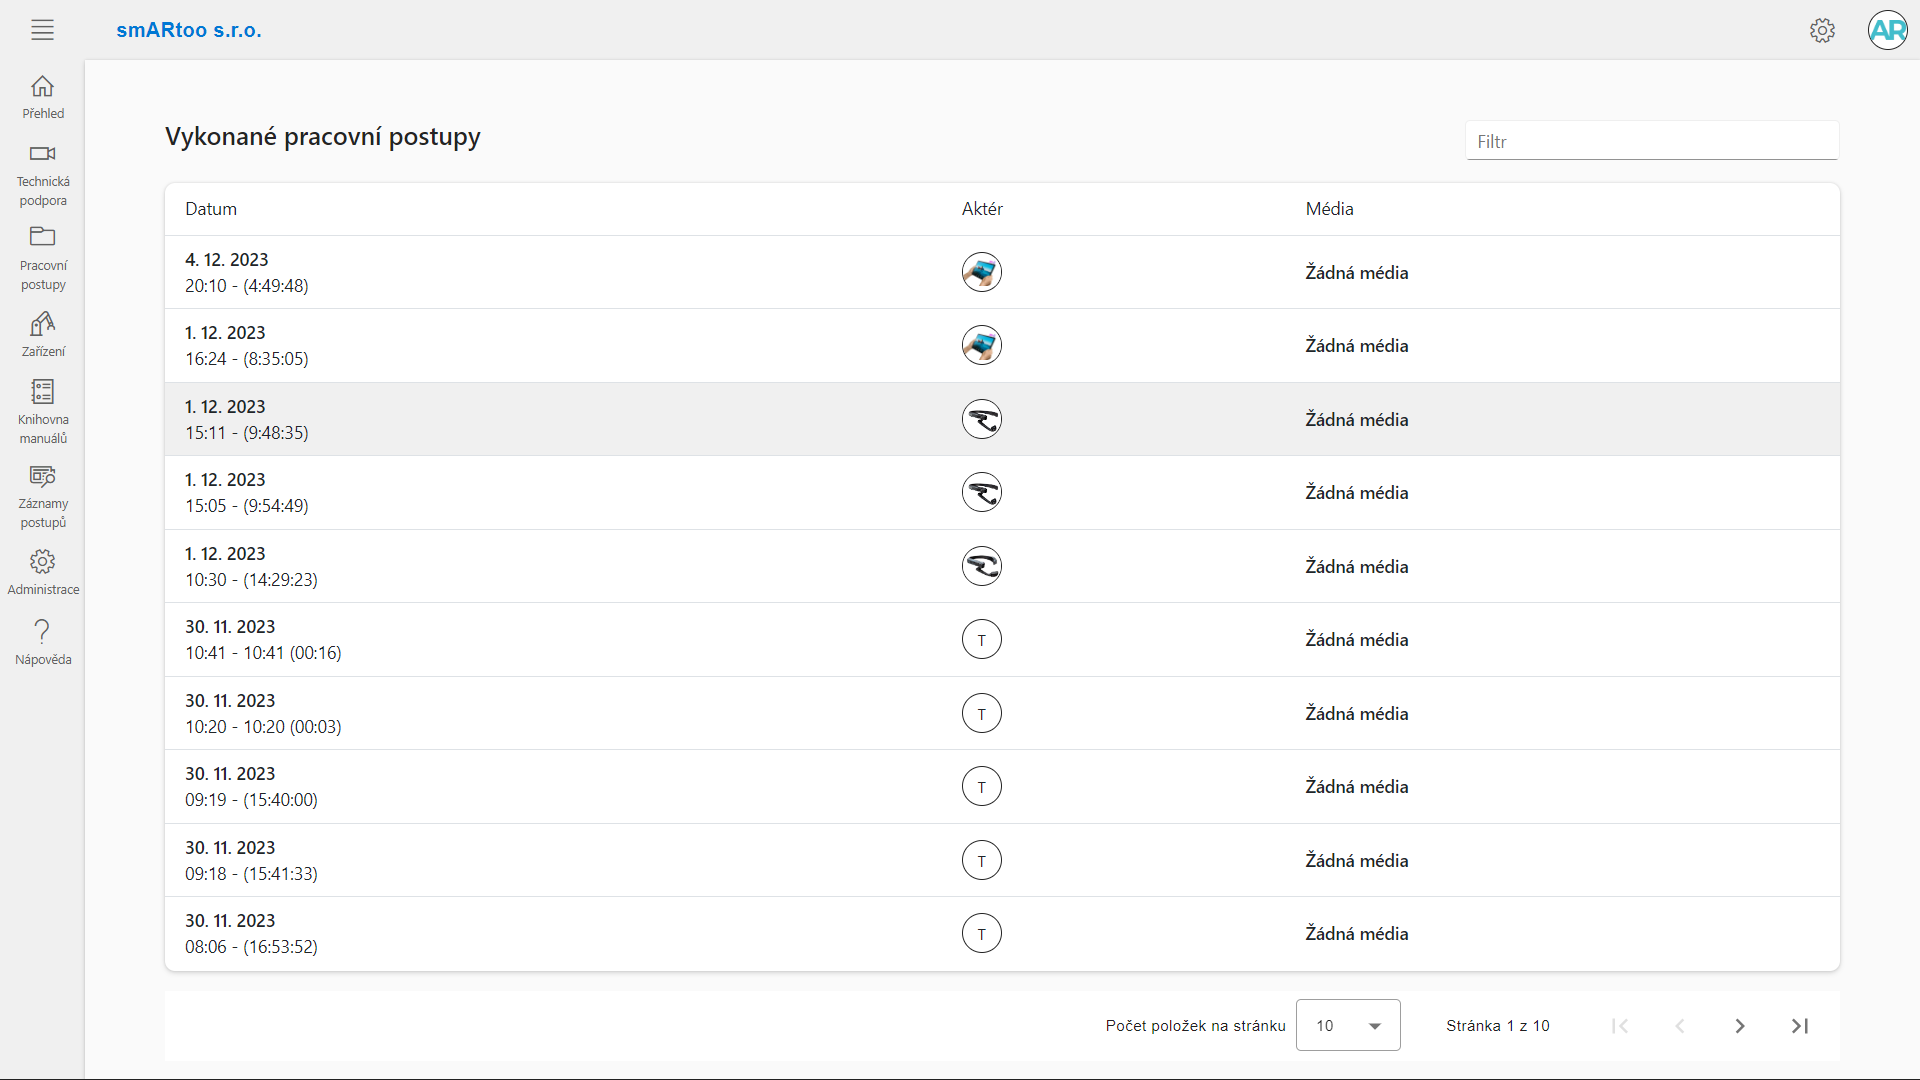Viewport: 1920px width, 1080px height.
Task: Click Aktér column header
Action: coord(982,209)
